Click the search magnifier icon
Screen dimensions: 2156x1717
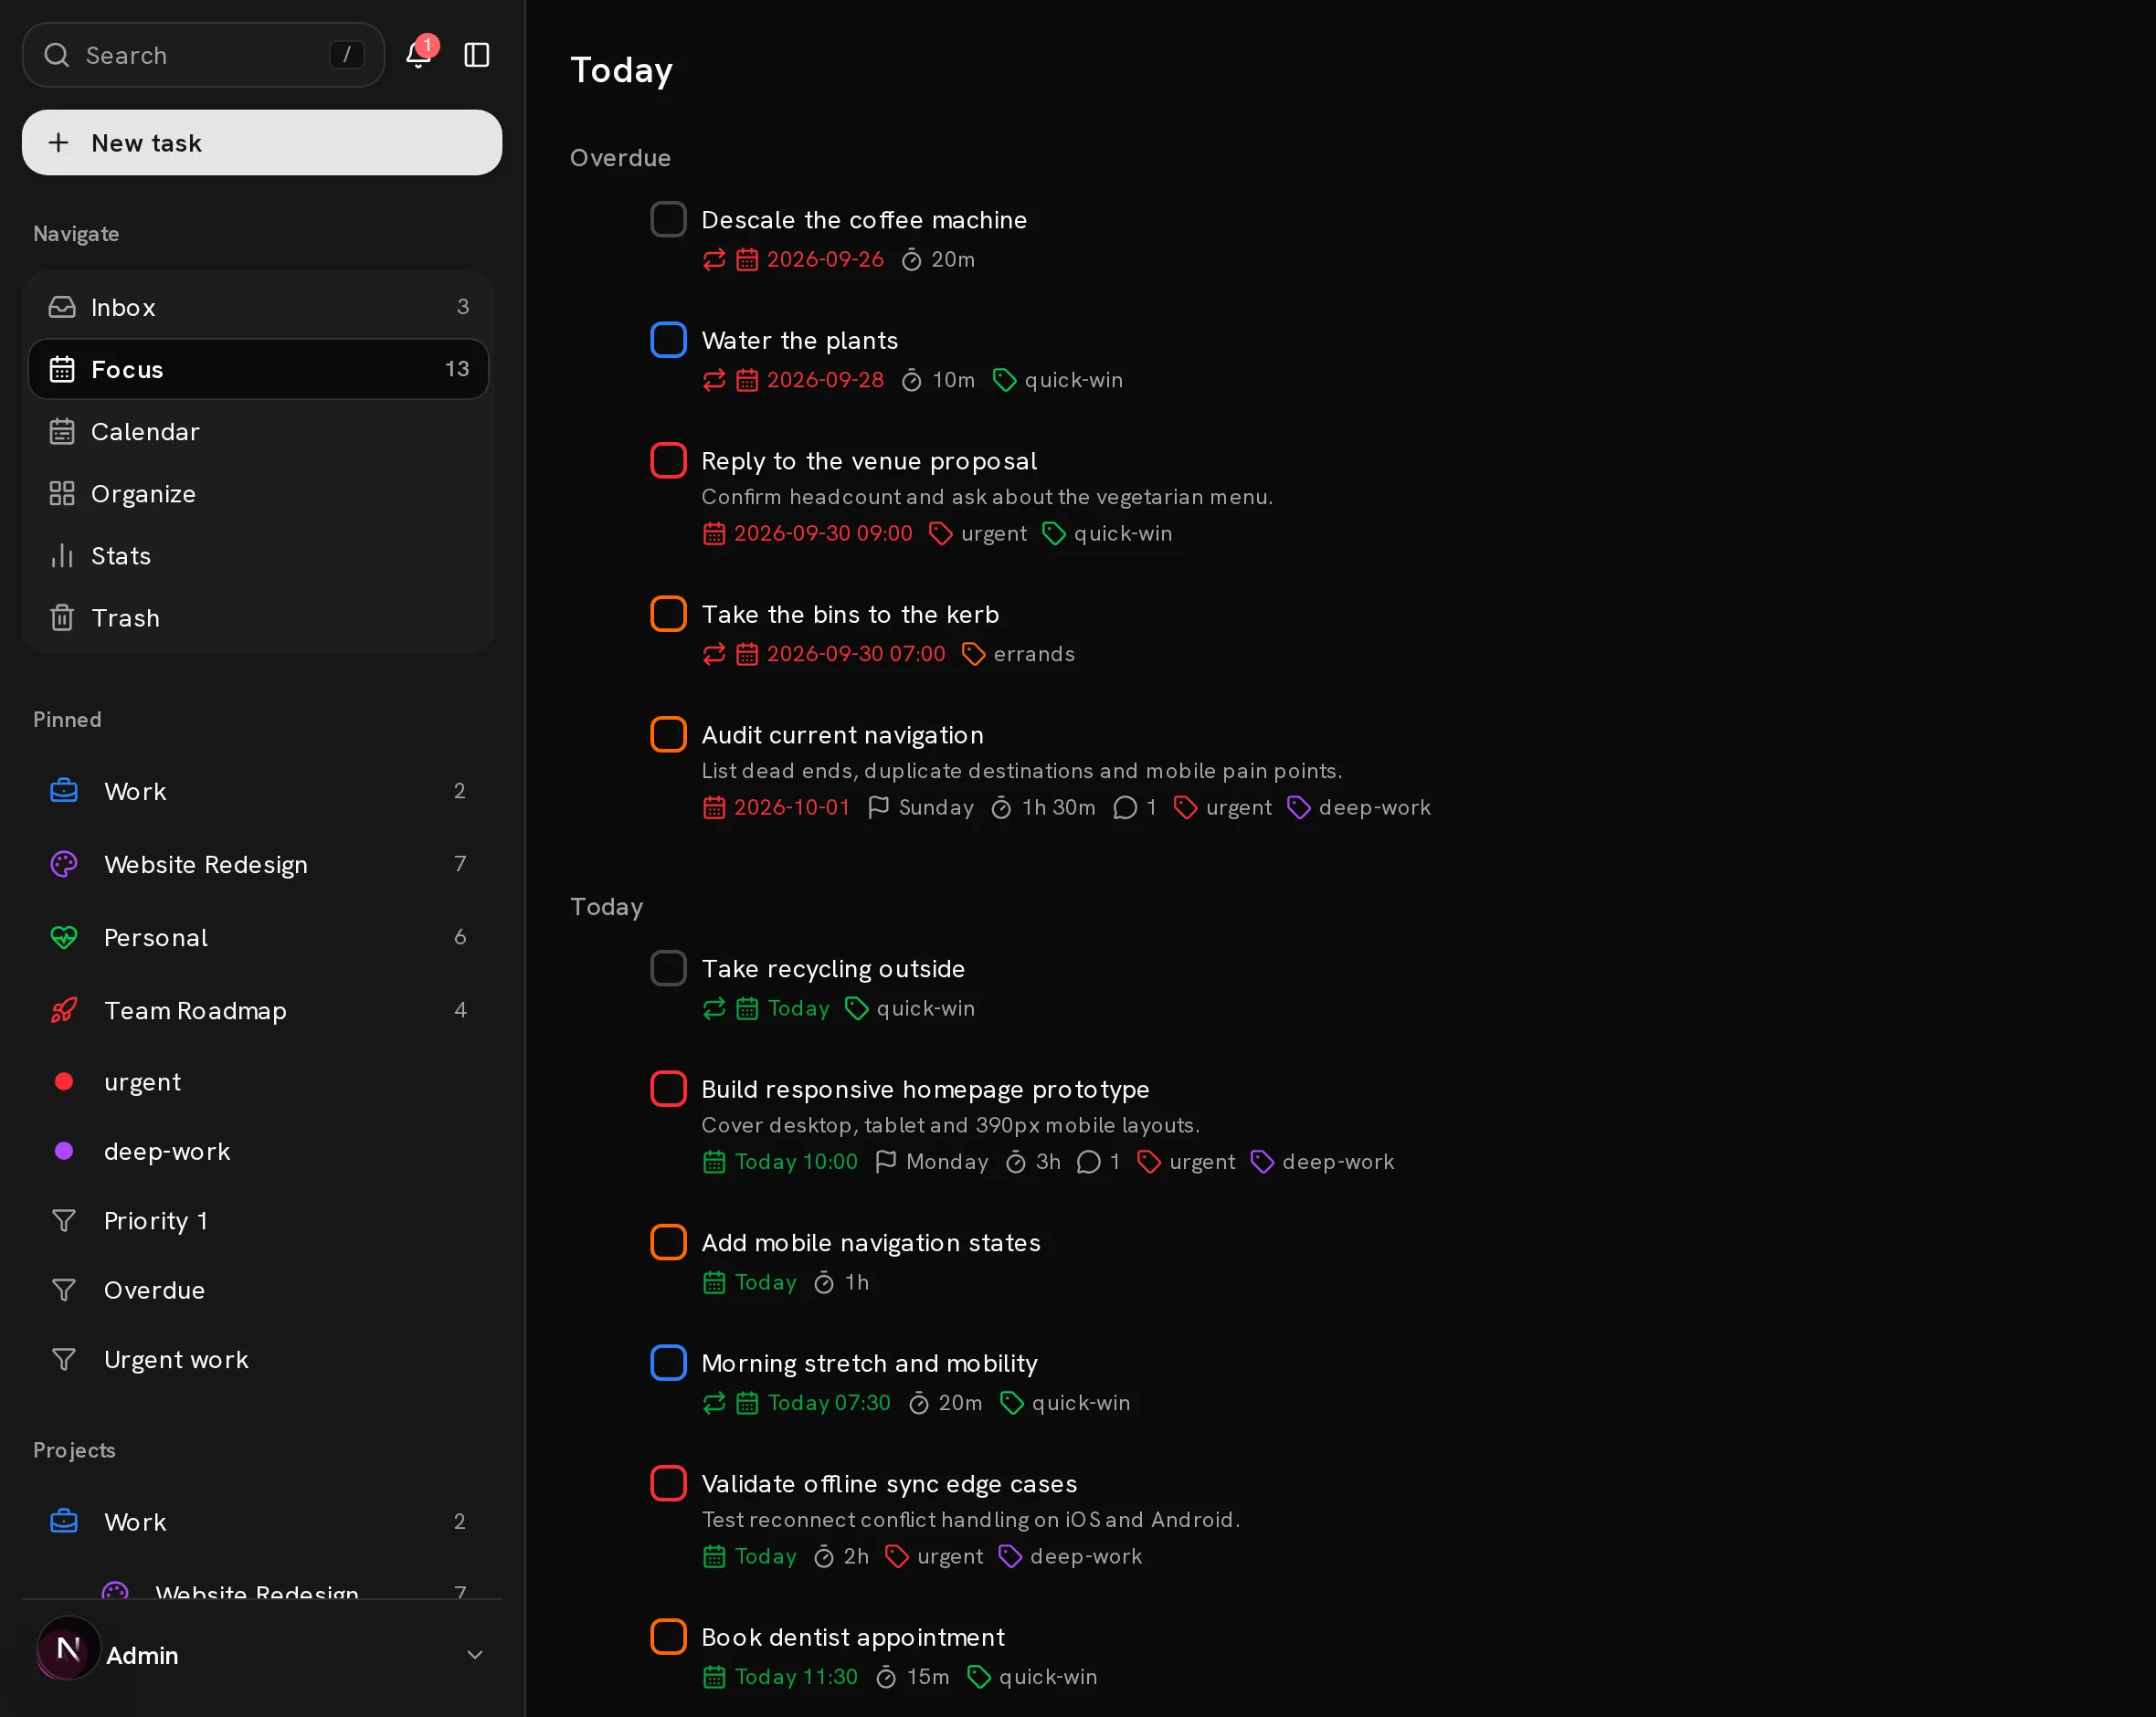(x=57, y=55)
